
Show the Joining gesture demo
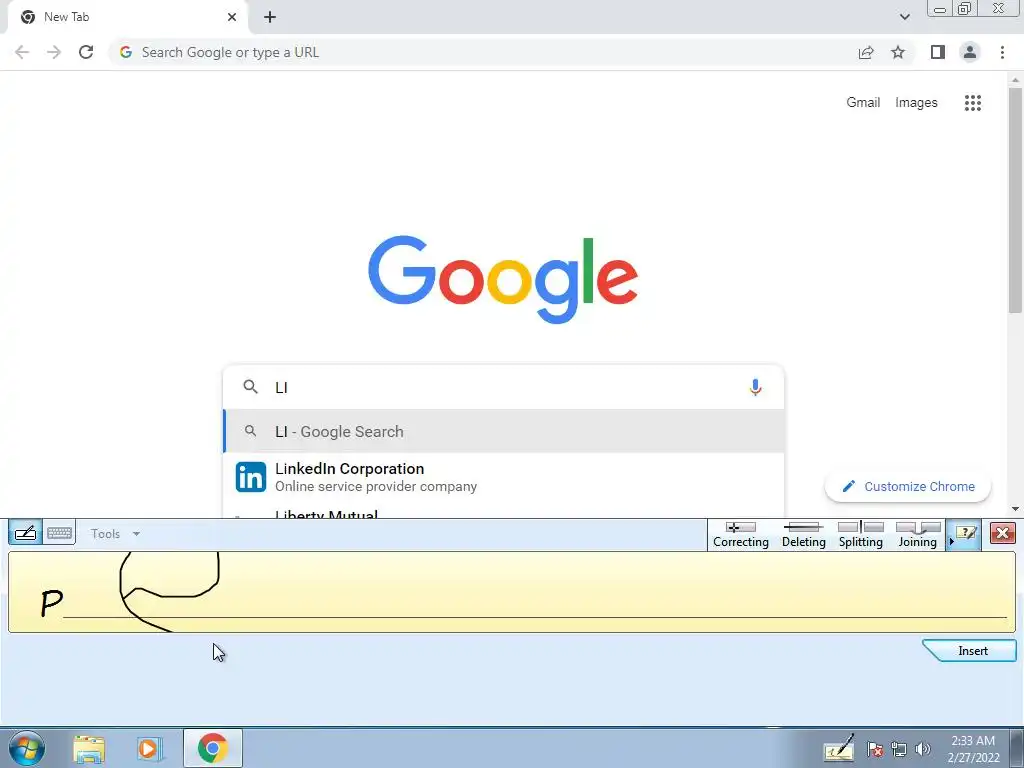pos(918,535)
